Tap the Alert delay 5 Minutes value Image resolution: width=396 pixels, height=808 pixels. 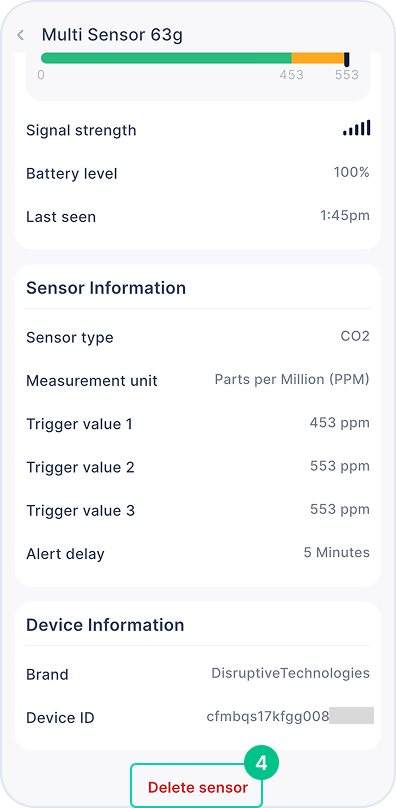tap(336, 553)
